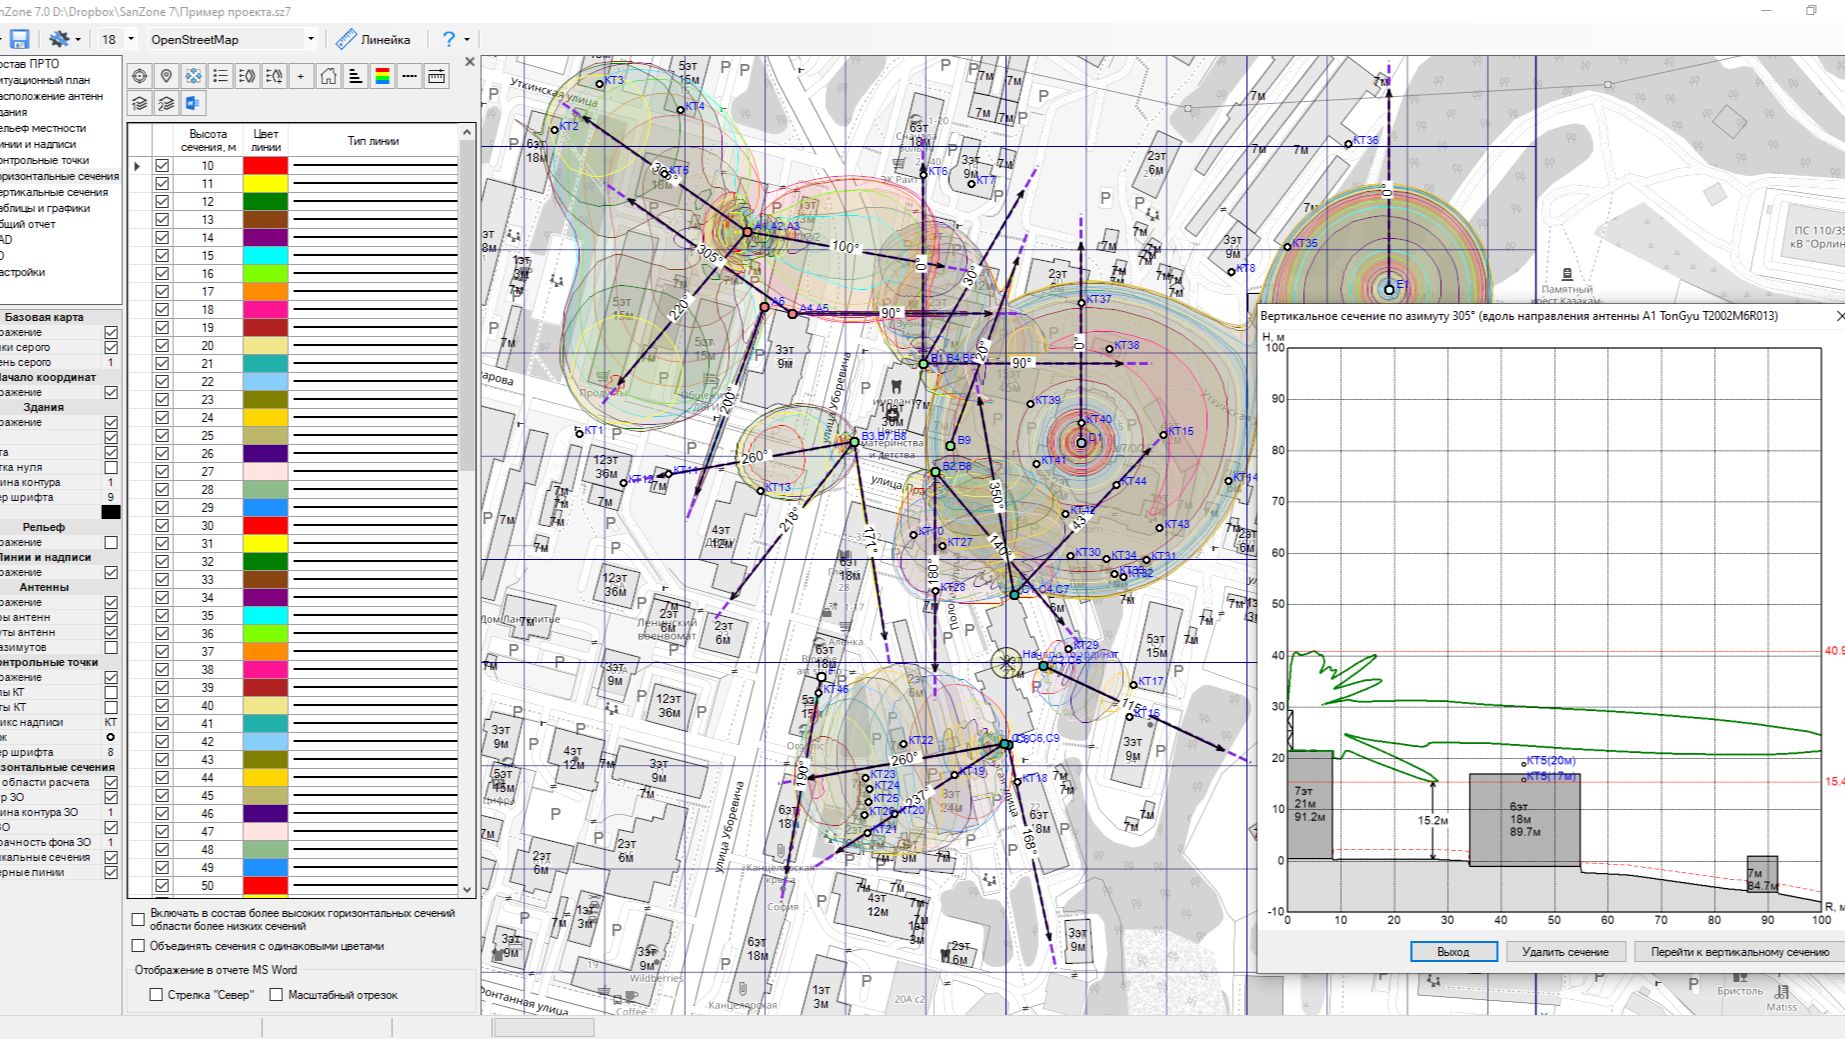Open Общий отчет in the navigation list
The image size is (1845, 1039).
28,224
